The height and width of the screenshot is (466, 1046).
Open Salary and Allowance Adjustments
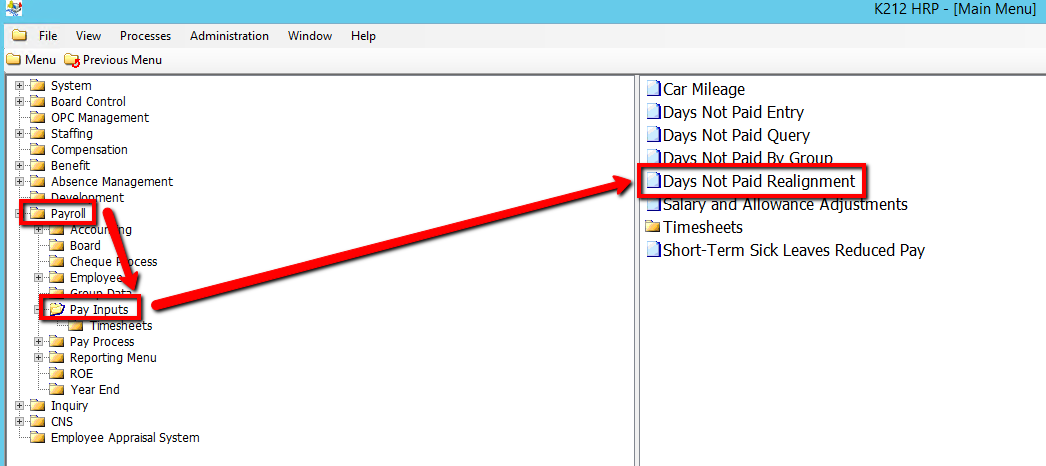(x=784, y=204)
